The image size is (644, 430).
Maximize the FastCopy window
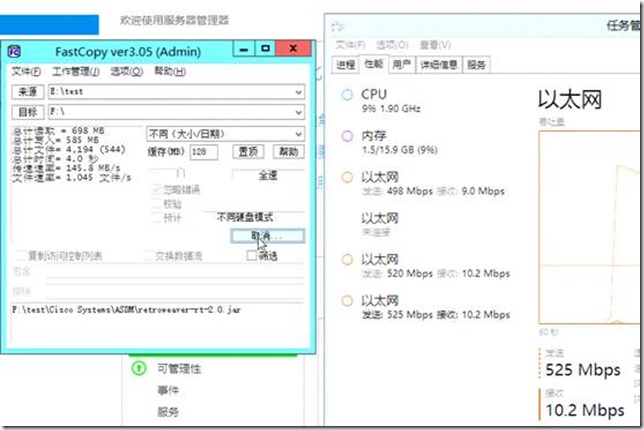point(265,49)
